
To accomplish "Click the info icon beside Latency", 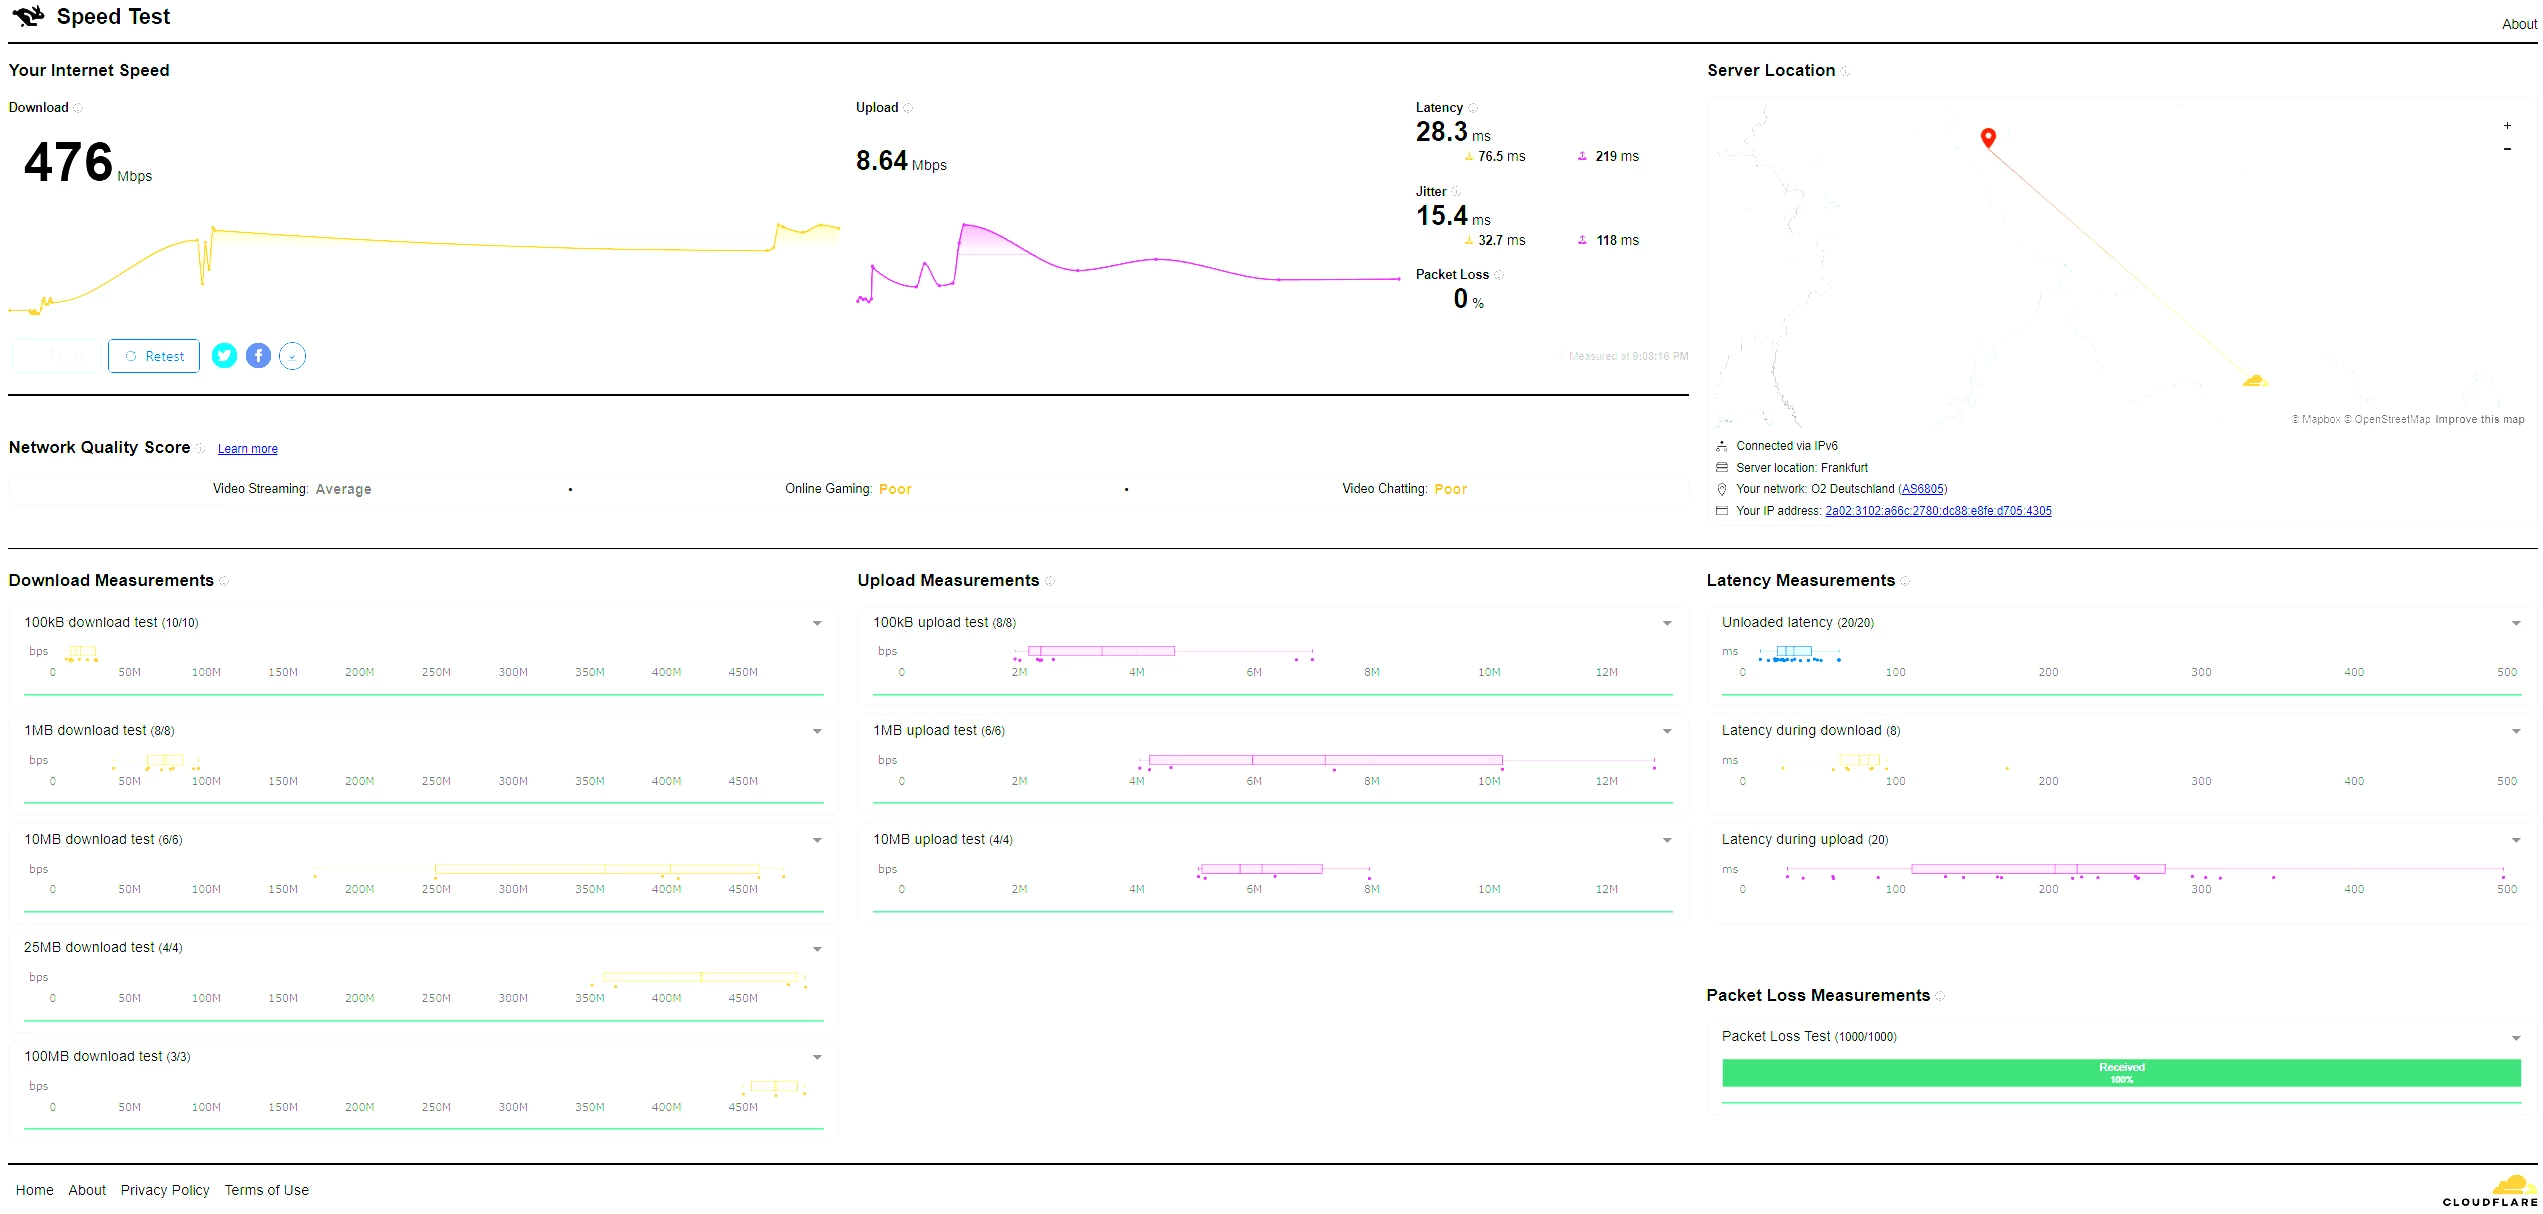I will [1472, 108].
